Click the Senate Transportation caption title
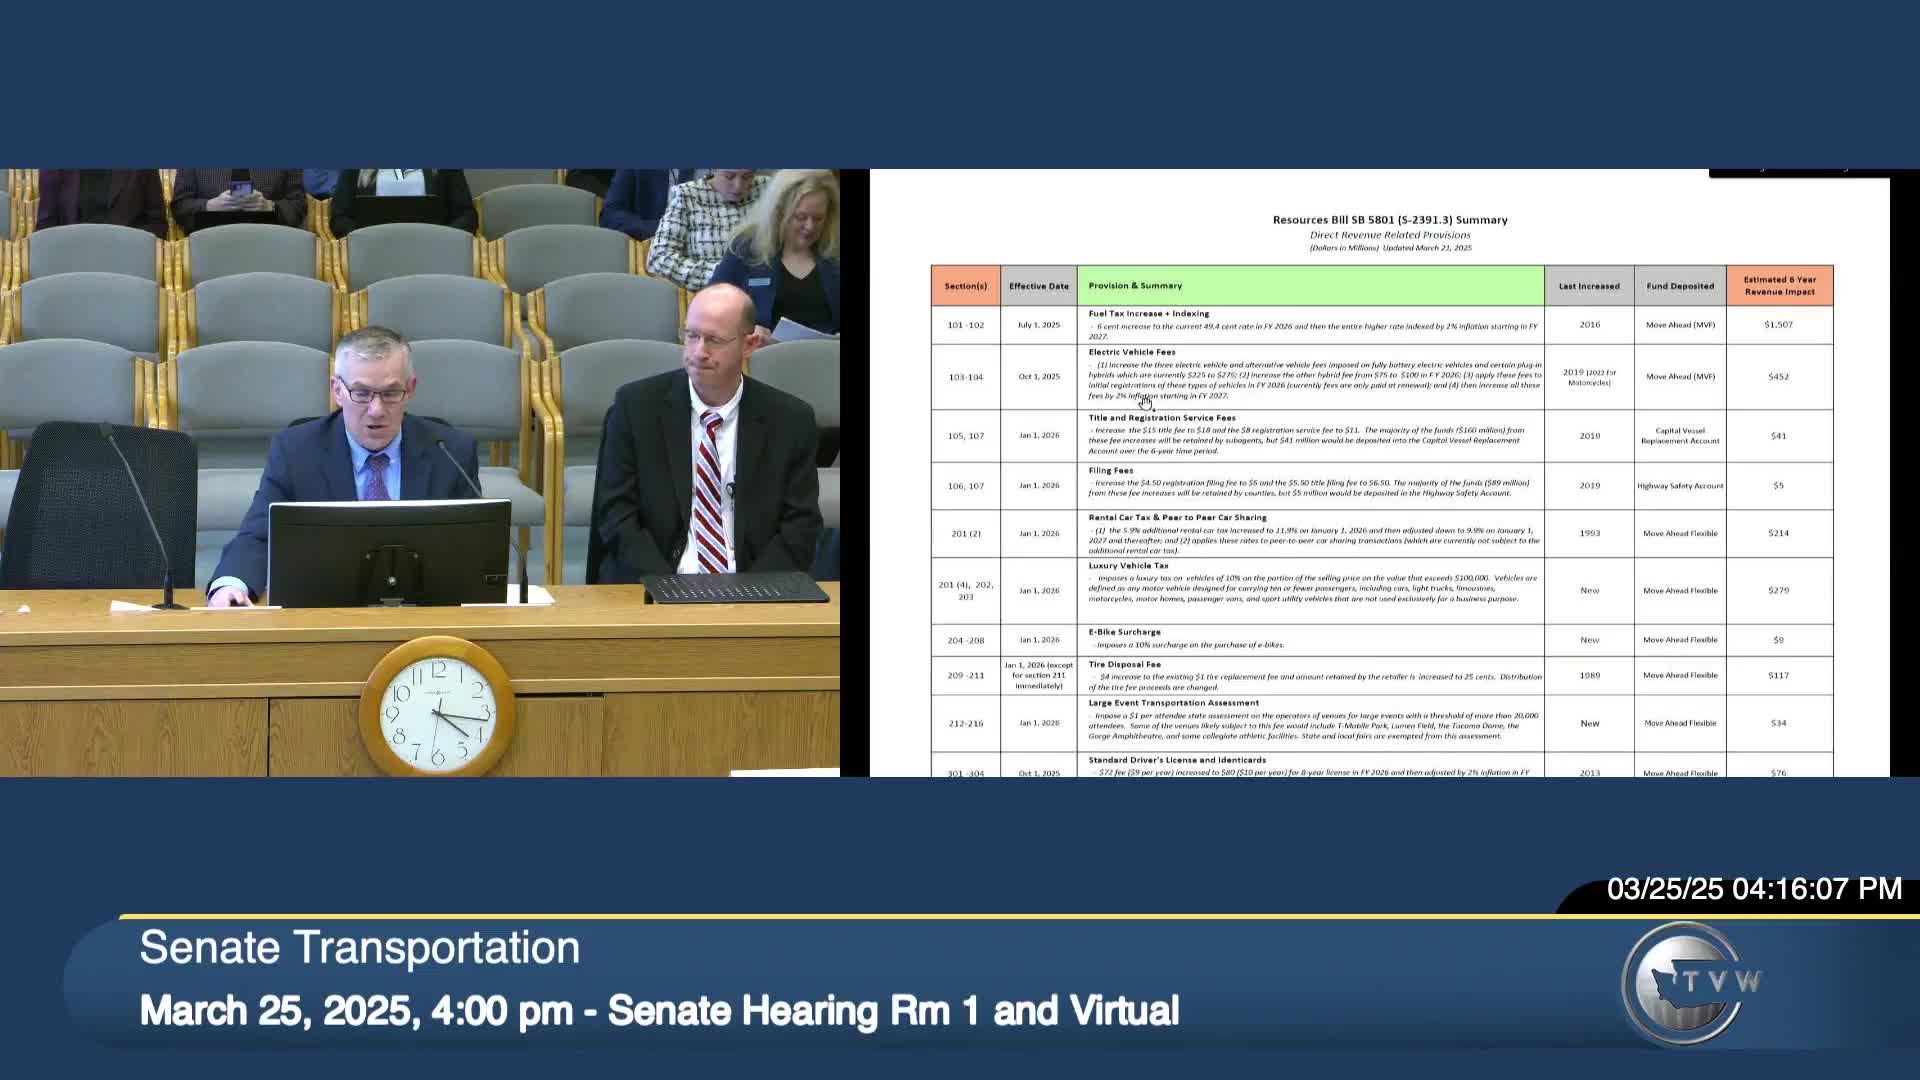The image size is (1920, 1080). coord(359,948)
